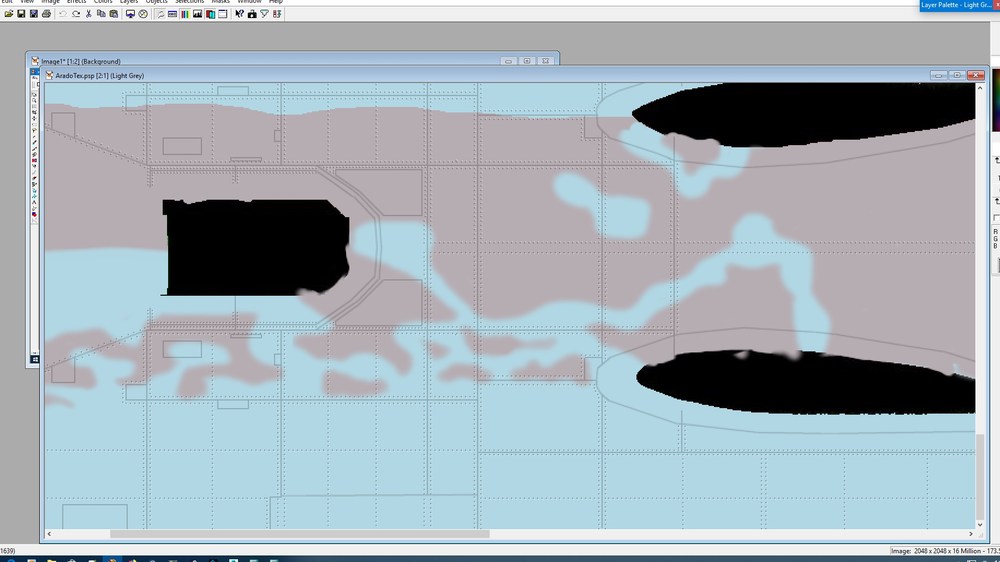The width and height of the screenshot is (1000, 562).
Task: Toggle the Tool Palette toolbar icon
Action: point(160,14)
